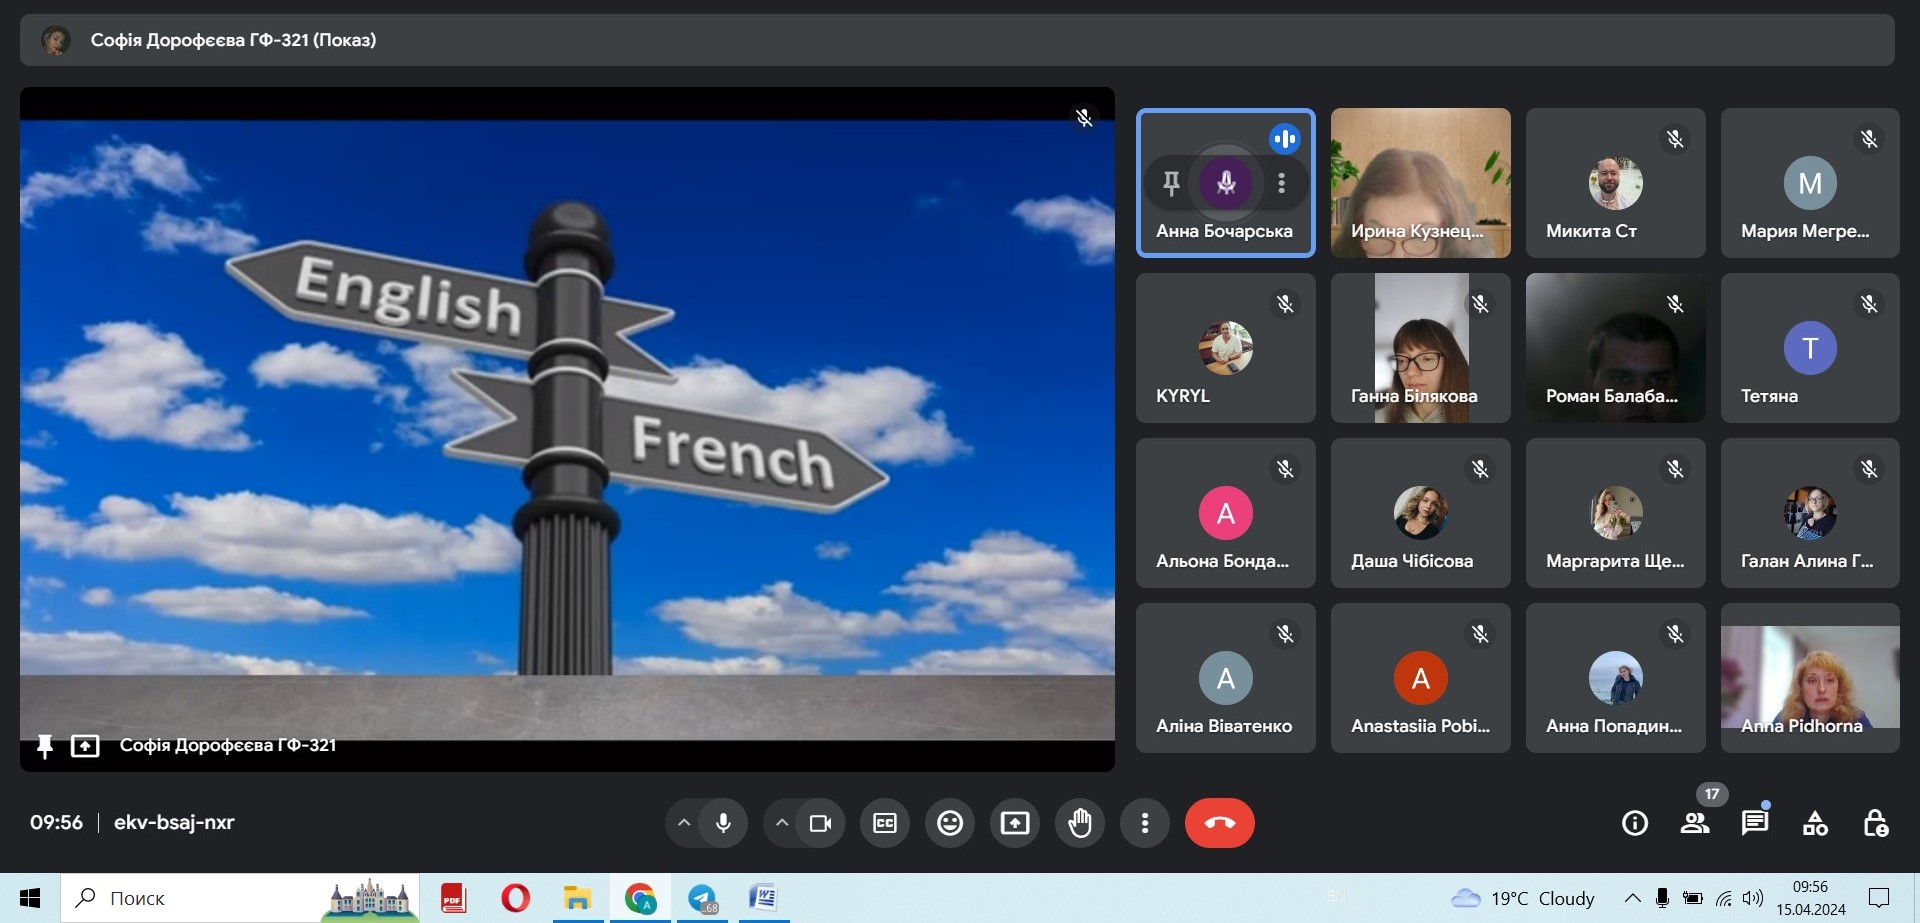Viewport: 1920px width, 923px height.
Task: Click the Windows search box Поиск
Action: tap(200, 898)
